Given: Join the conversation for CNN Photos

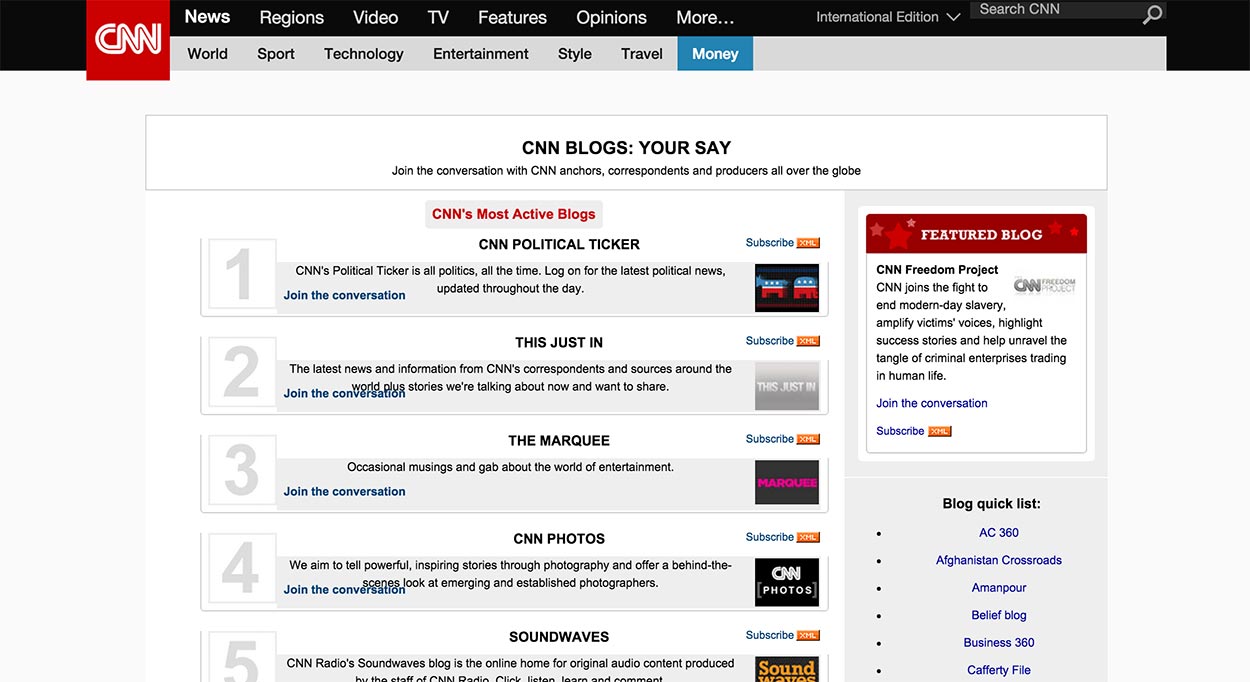Looking at the screenshot, I should pos(344,589).
